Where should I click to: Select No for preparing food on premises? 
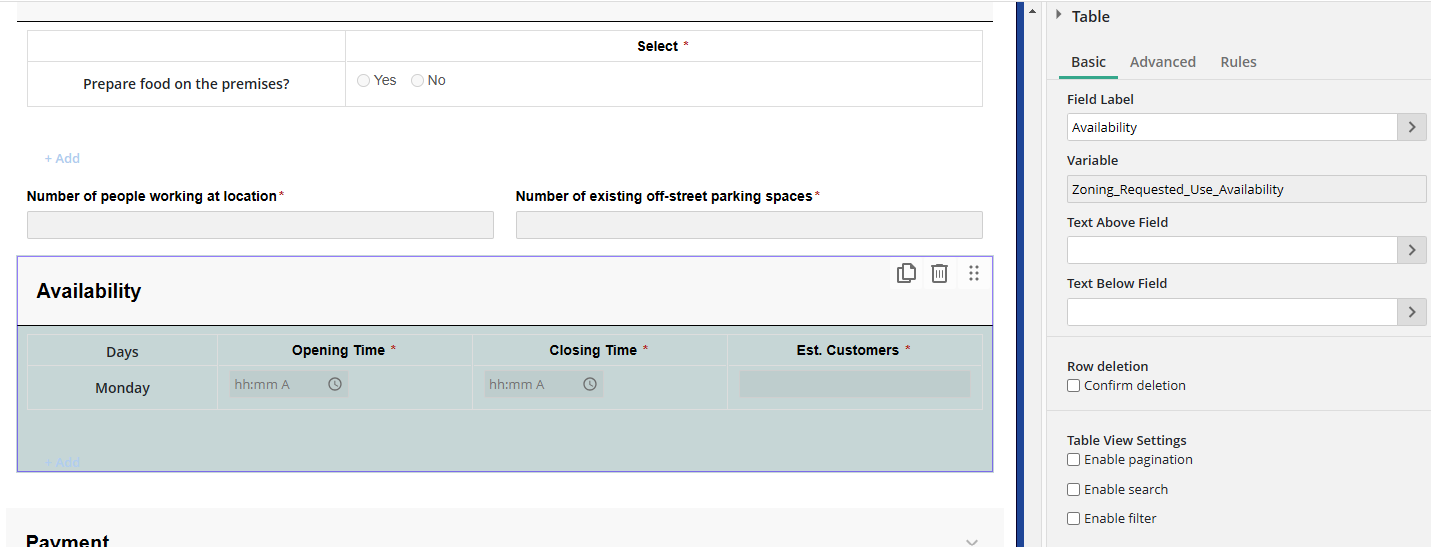(418, 80)
